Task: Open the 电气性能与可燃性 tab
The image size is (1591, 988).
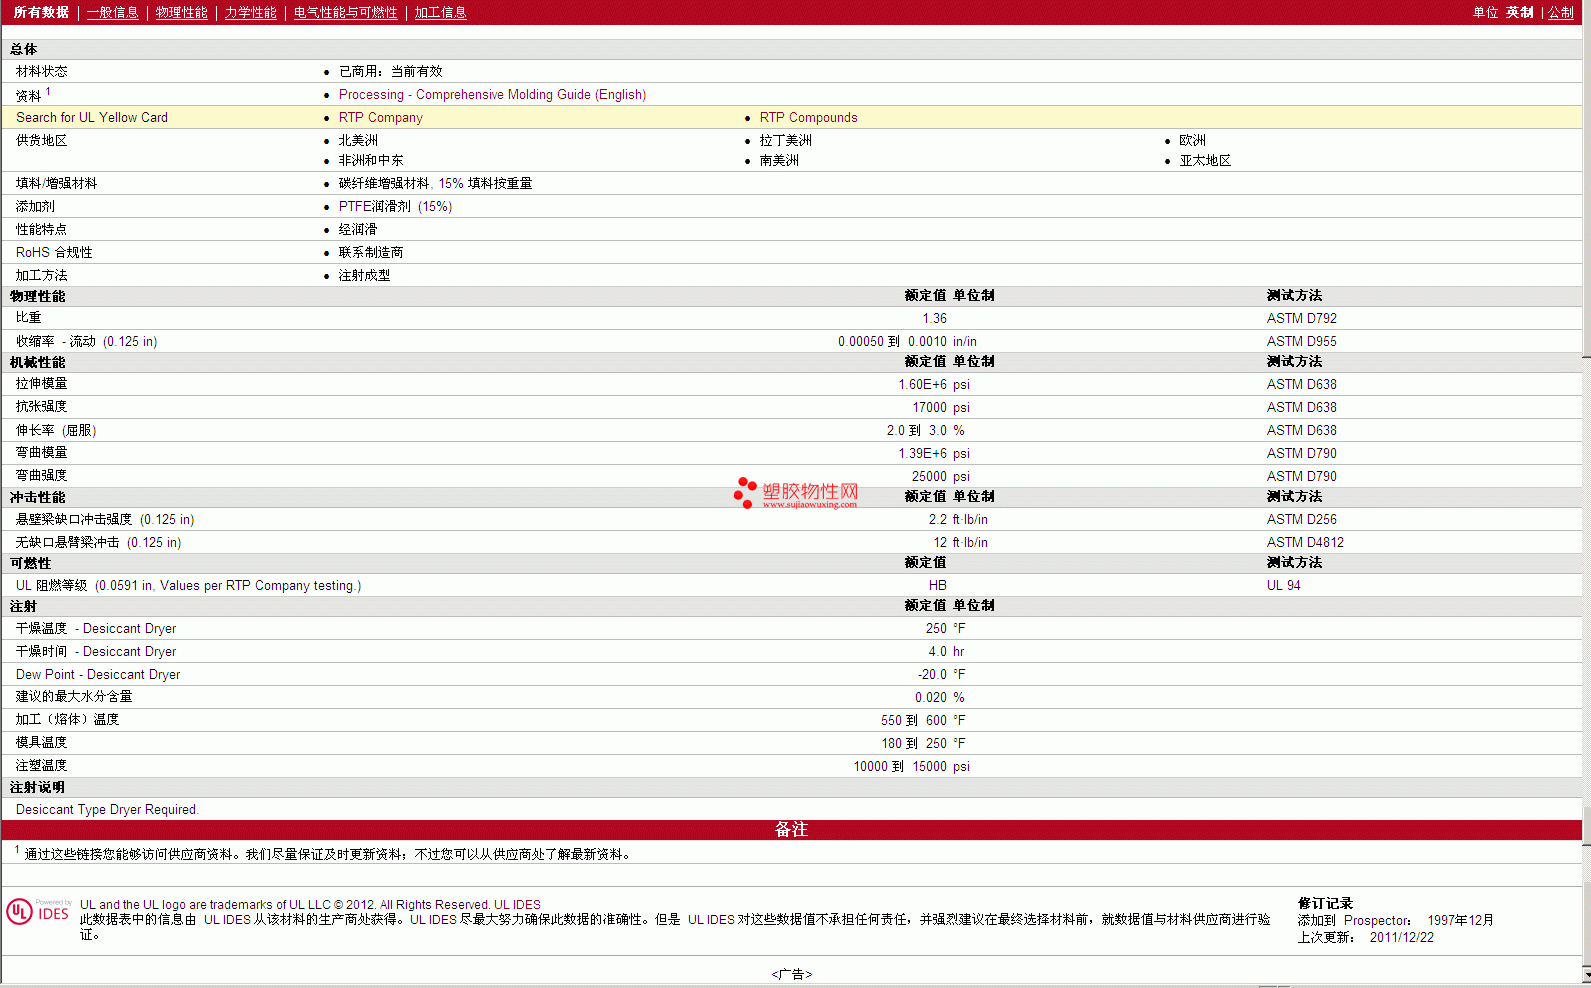Action: [x=345, y=12]
